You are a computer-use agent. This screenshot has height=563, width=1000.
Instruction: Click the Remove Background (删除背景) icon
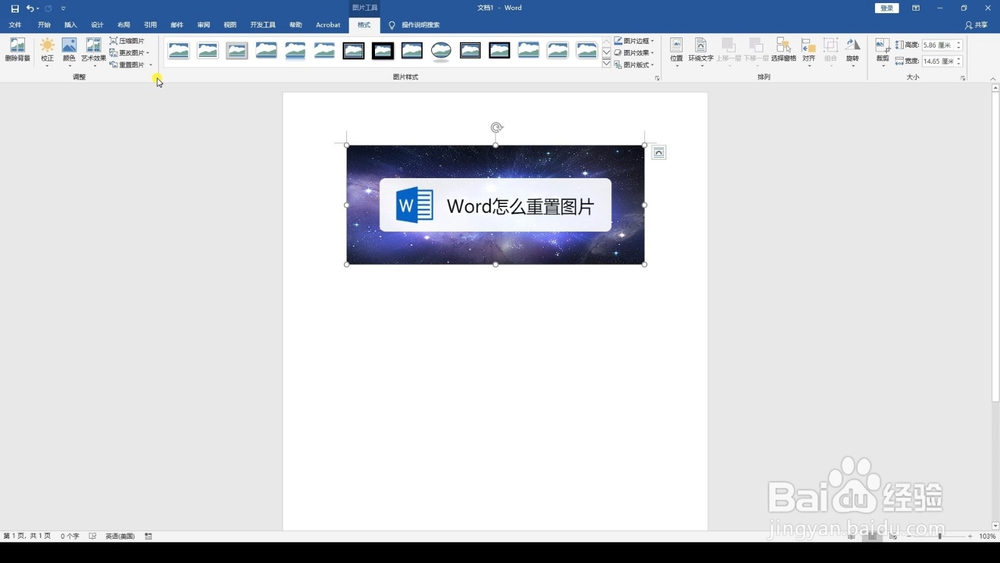click(x=17, y=50)
